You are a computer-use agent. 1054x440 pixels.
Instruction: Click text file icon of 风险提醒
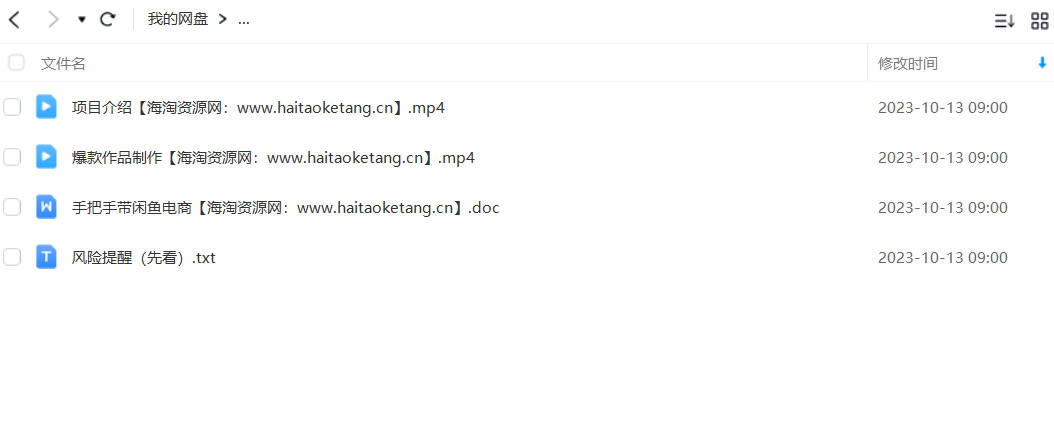[46, 257]
